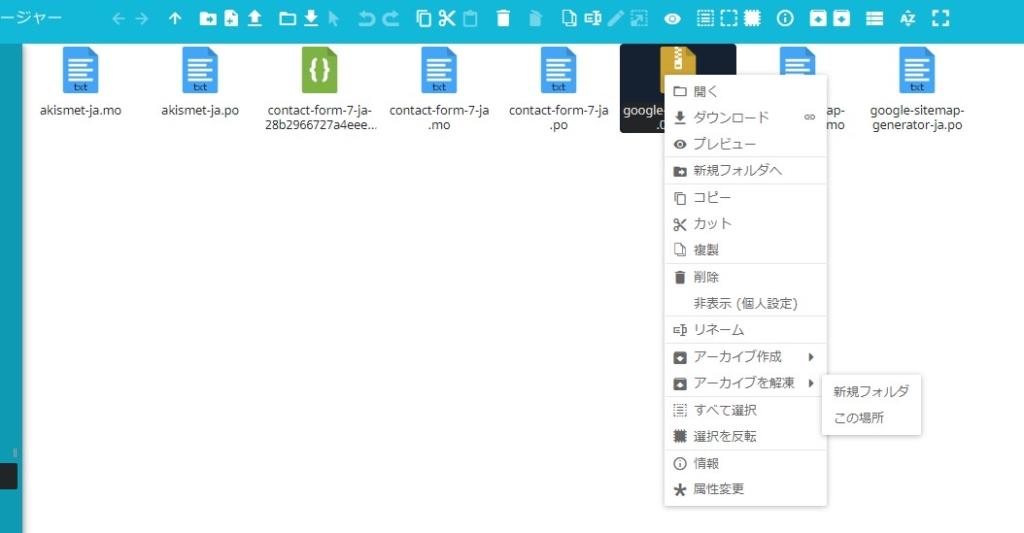1024x533 pixels.
Task: Click the paste clipboard toolbar icon
Action: pyautogui.click(x=470, y=19)
